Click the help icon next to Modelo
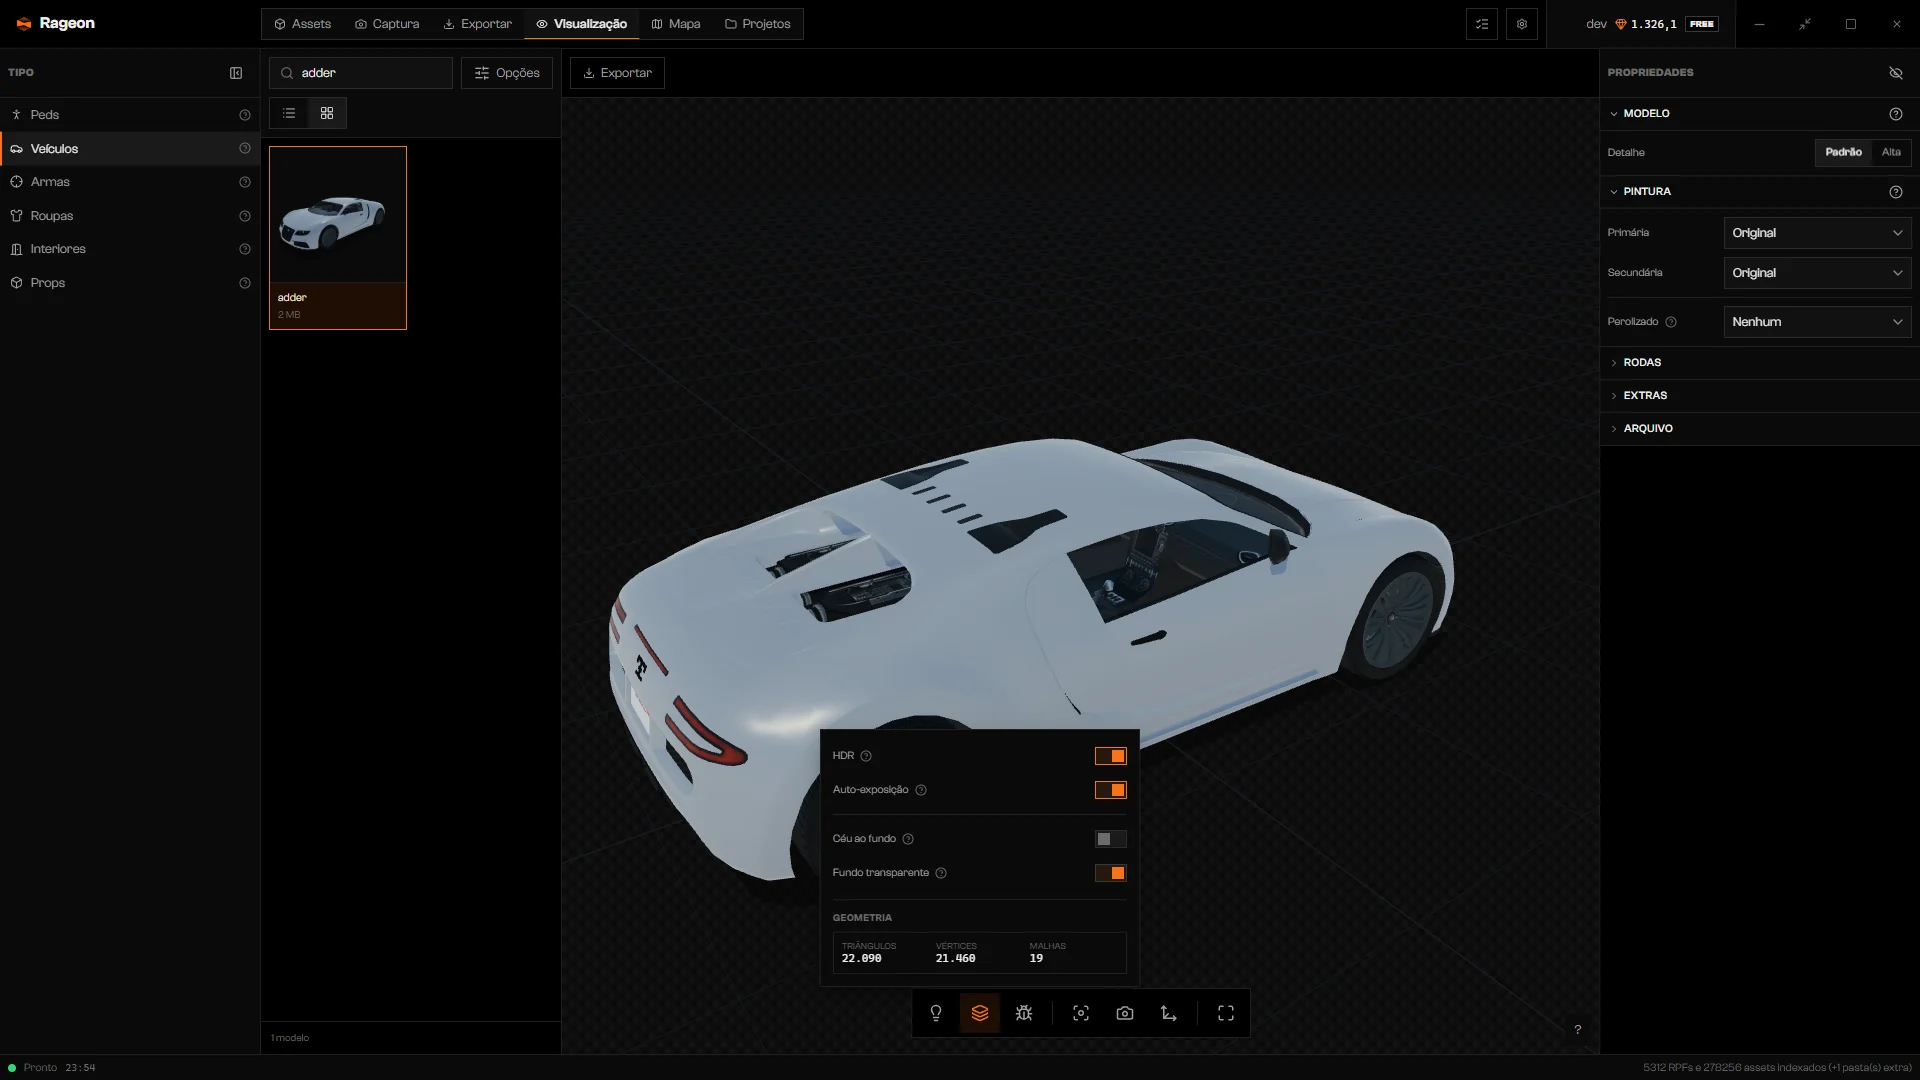This screenshot has height=1080, width=1920. (1896, 114)
